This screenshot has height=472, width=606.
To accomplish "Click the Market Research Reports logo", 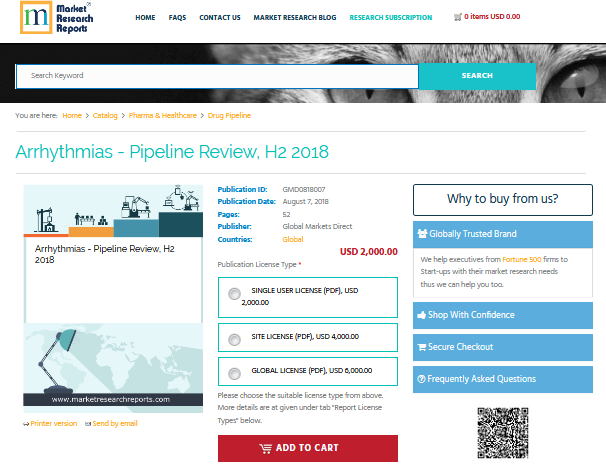I will click(56, 17).
